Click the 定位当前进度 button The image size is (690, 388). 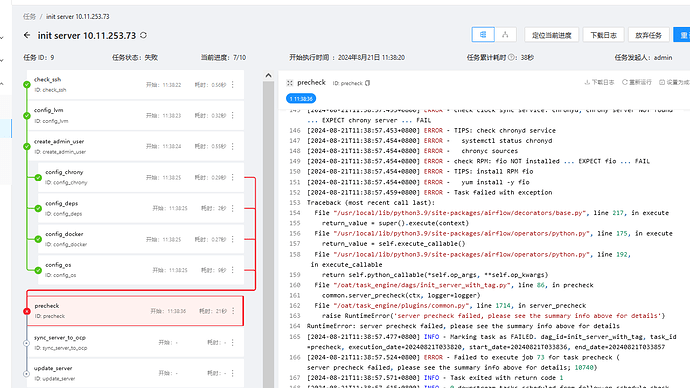(x=551, y=35)
